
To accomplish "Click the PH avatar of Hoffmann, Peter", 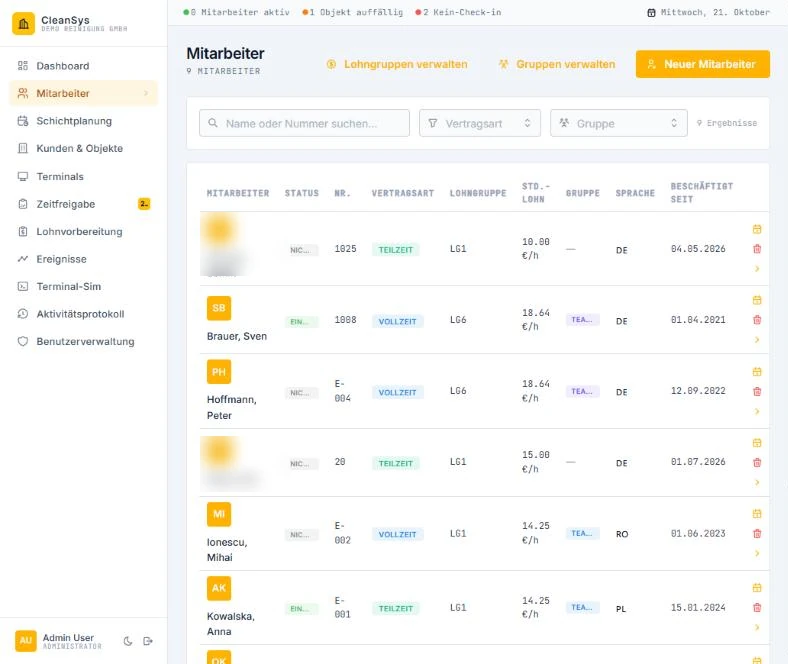I will click(x=219, y=372).
